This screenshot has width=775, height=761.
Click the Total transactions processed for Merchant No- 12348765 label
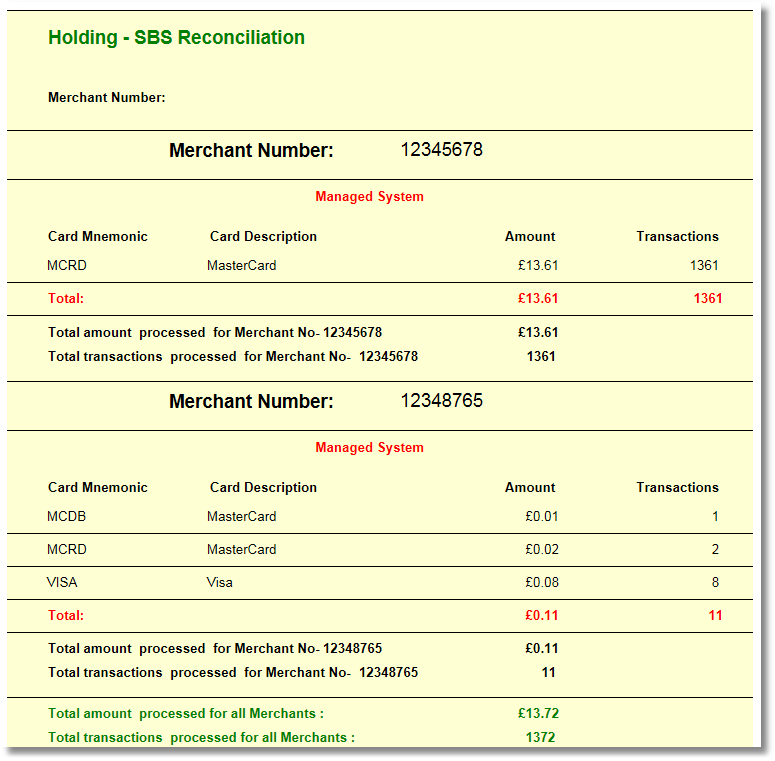tap(233, 673)
